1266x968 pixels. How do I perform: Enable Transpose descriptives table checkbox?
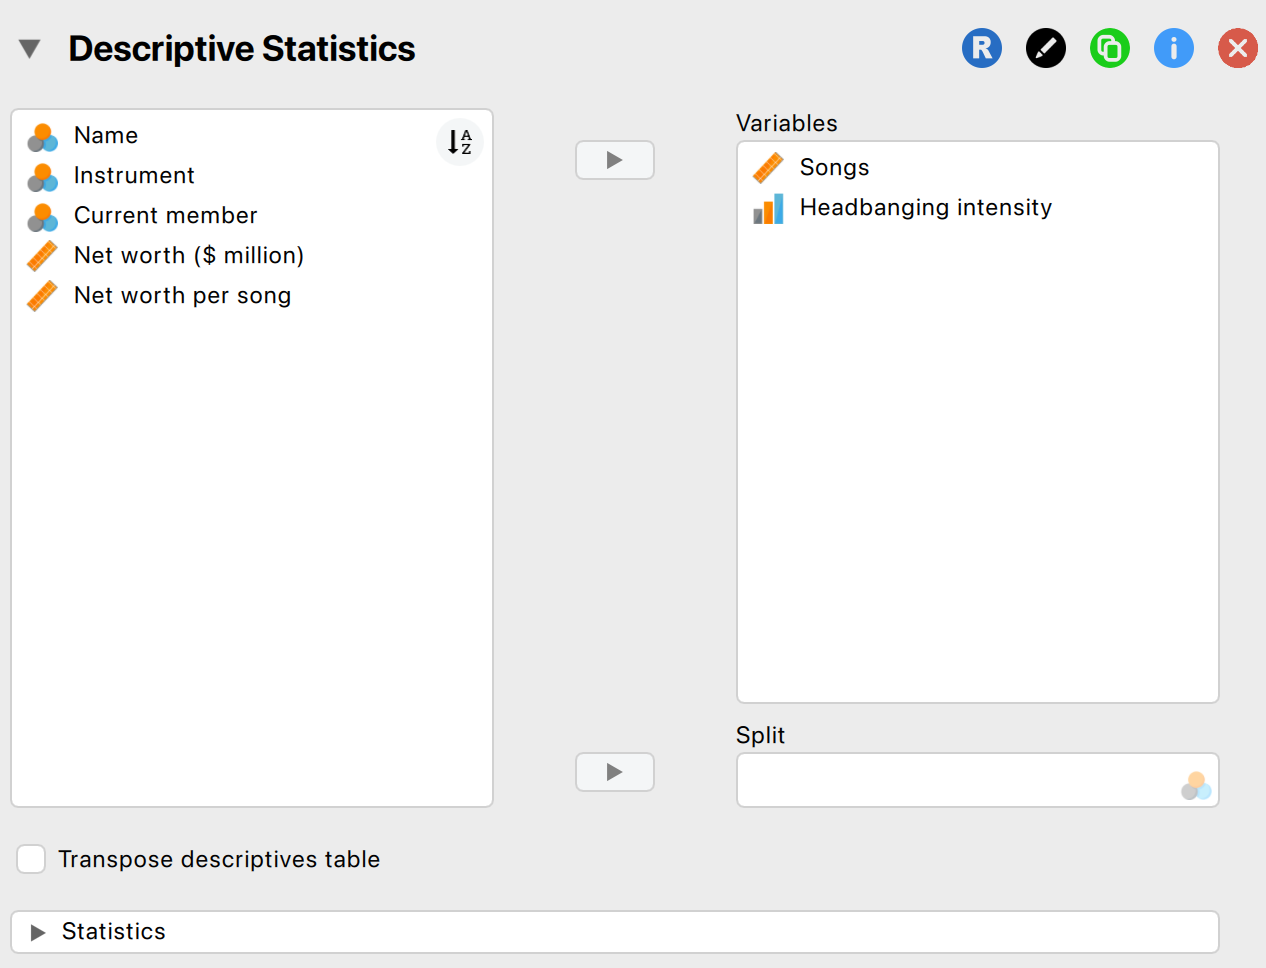(32, 859)
